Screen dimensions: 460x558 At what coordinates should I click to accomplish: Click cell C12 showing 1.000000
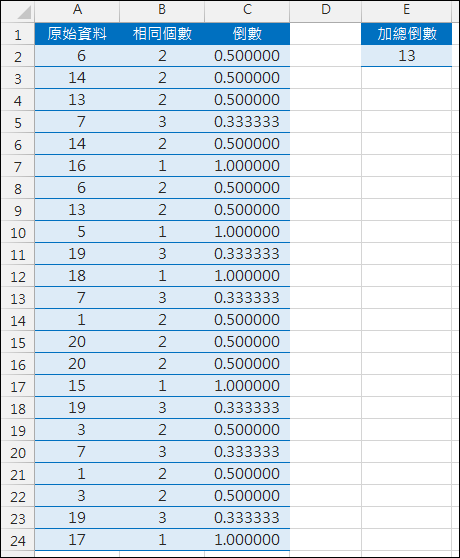247,276
